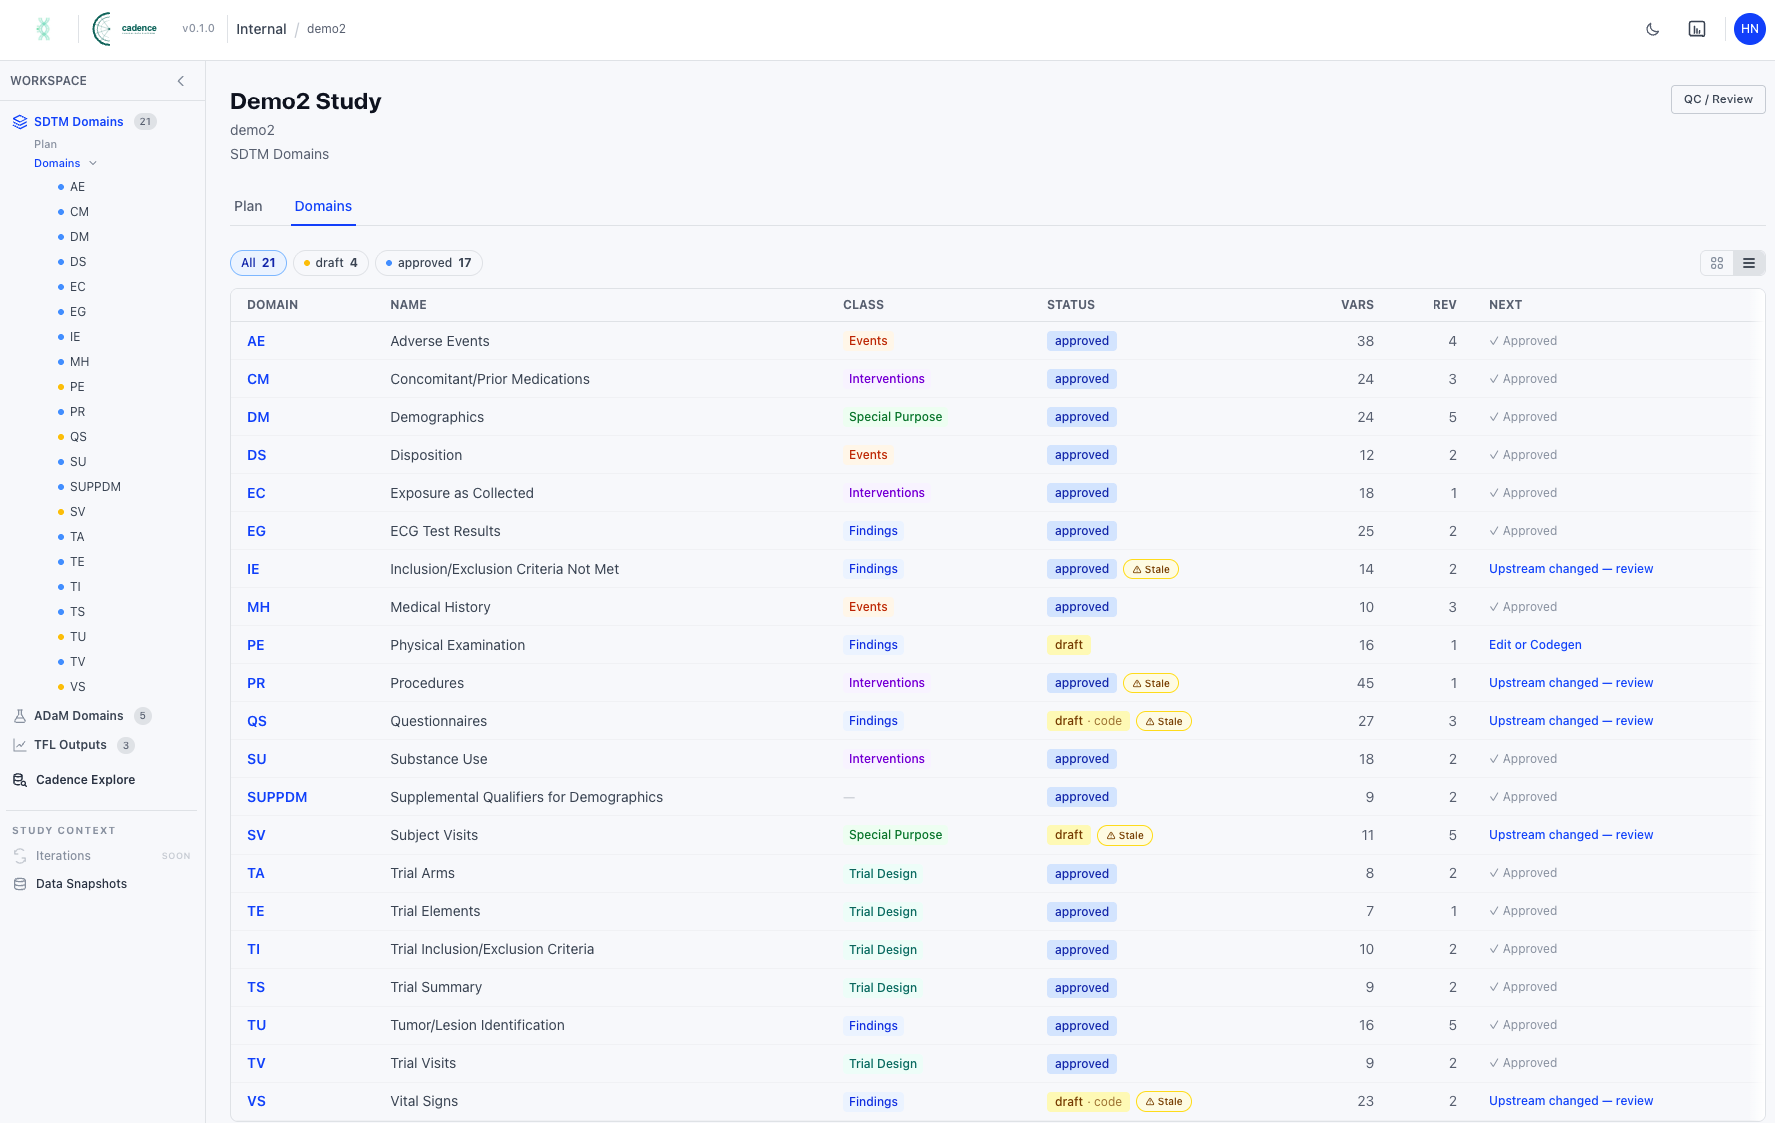Click the Stale warning badge on SV row

coord(1125,835)
